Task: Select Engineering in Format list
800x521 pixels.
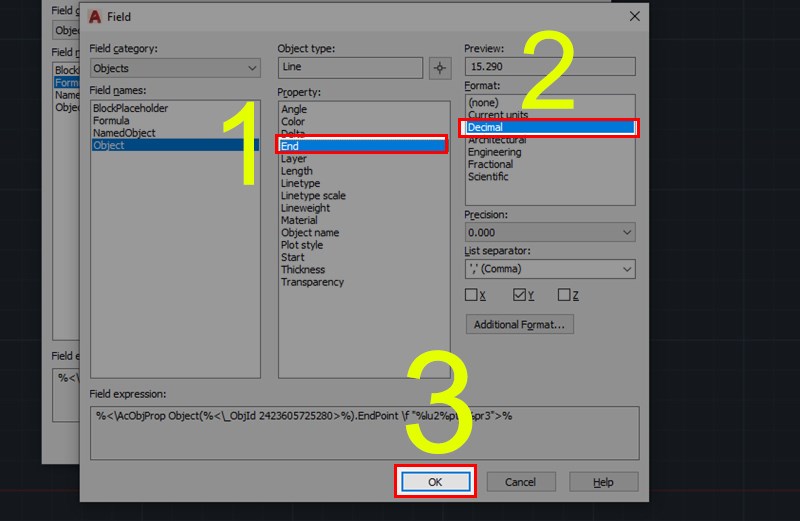Action: (x=494, y=152)
